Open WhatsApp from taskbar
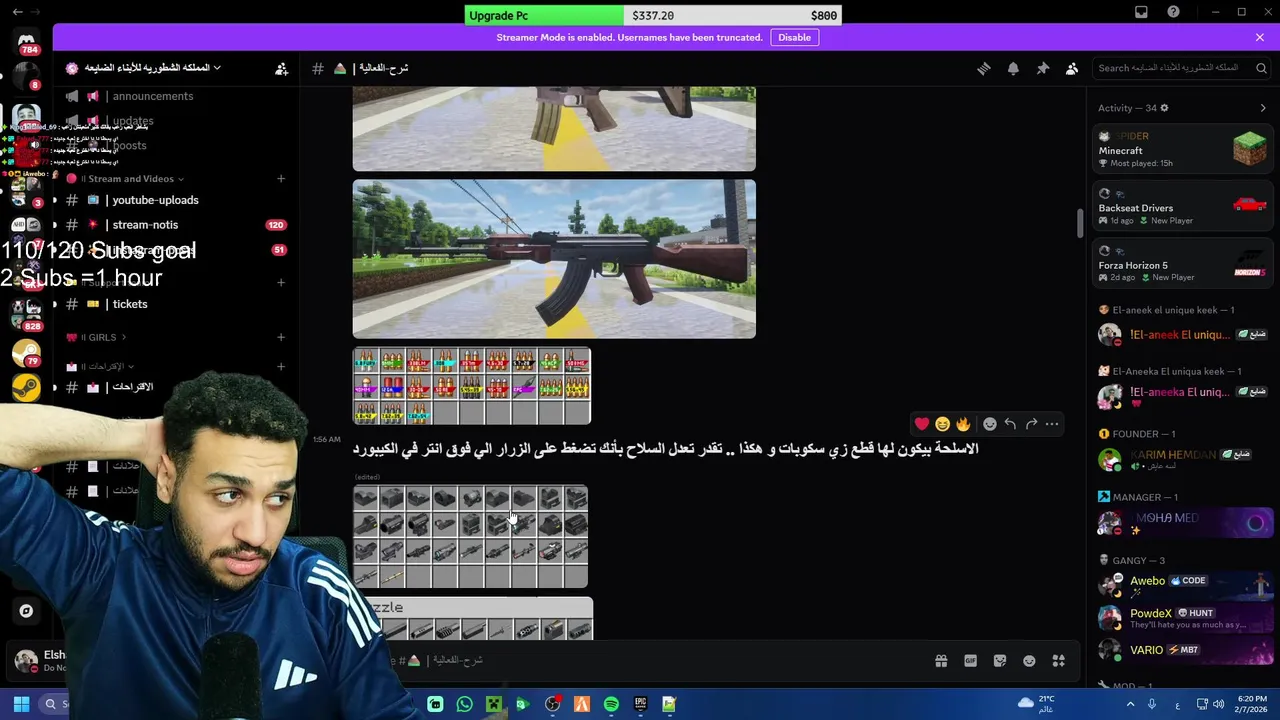This screenshot has height=720, width=1280. tap(464, 704)
